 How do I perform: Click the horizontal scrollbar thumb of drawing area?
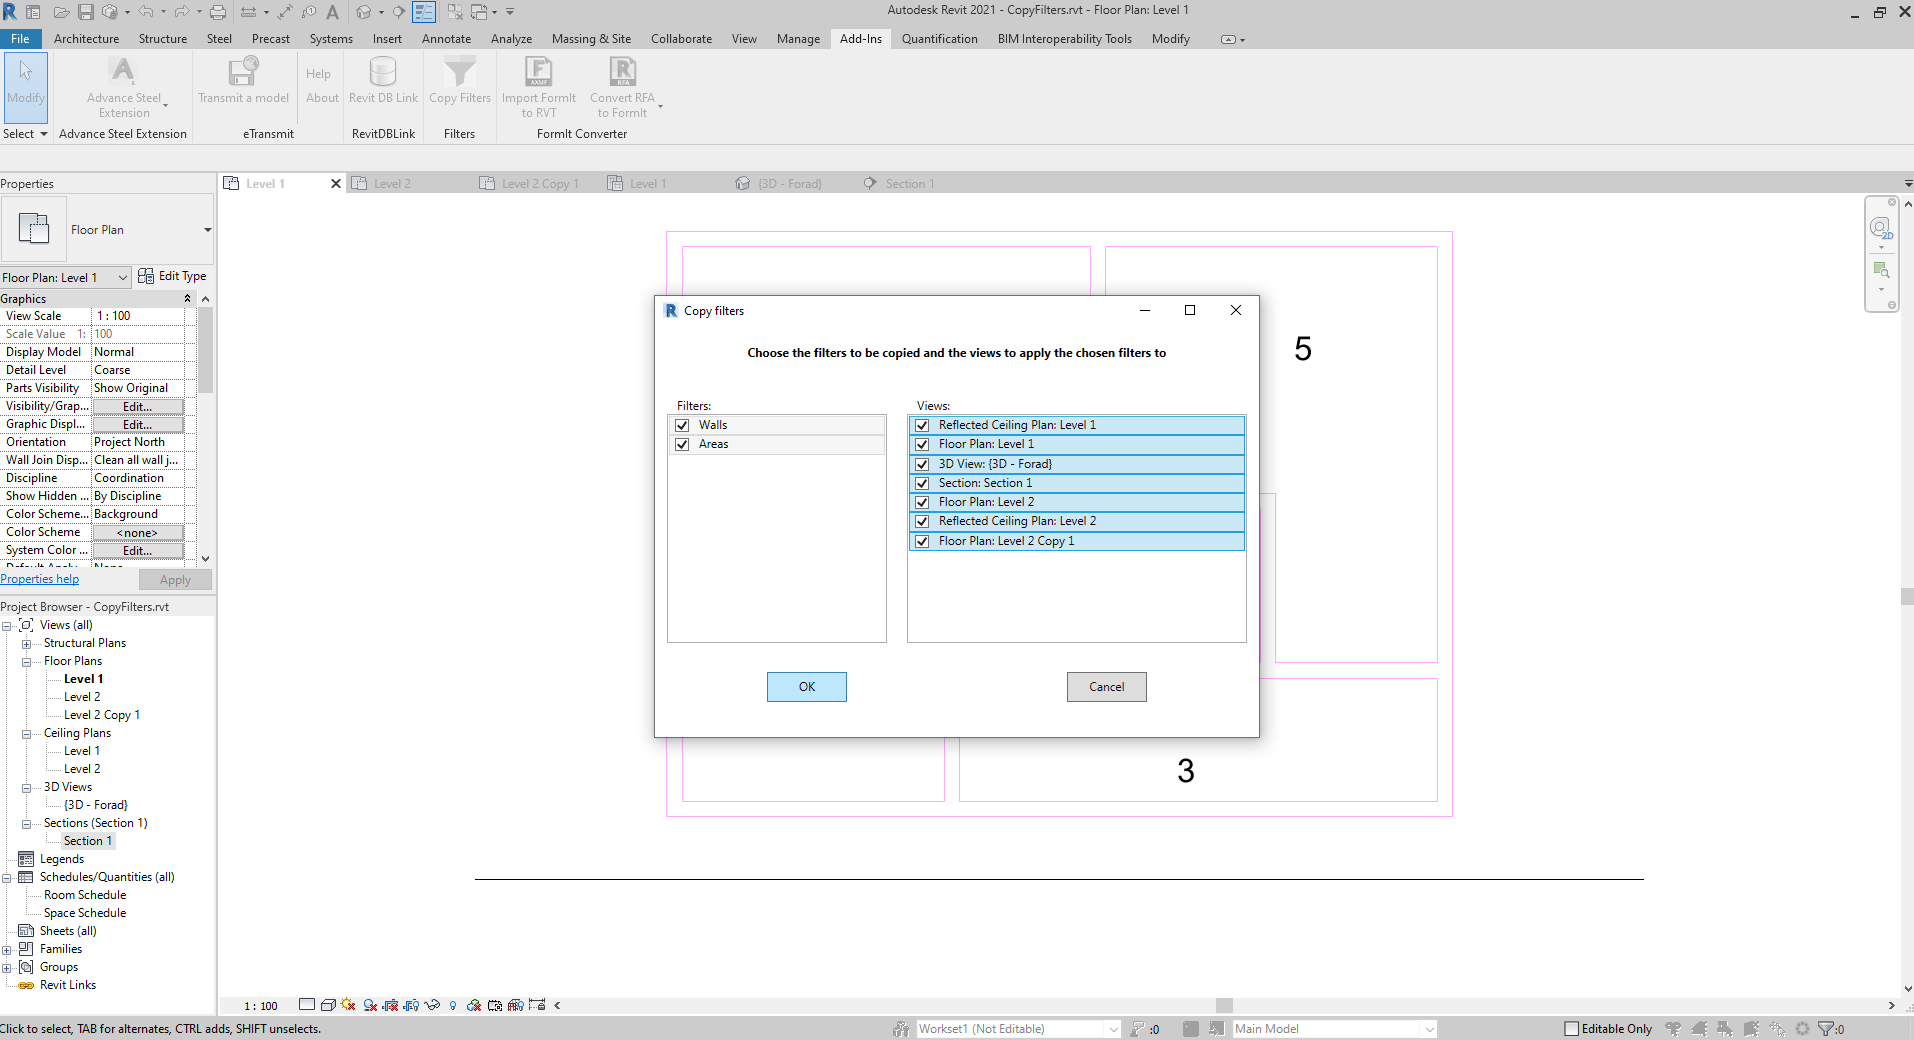1224,1005
